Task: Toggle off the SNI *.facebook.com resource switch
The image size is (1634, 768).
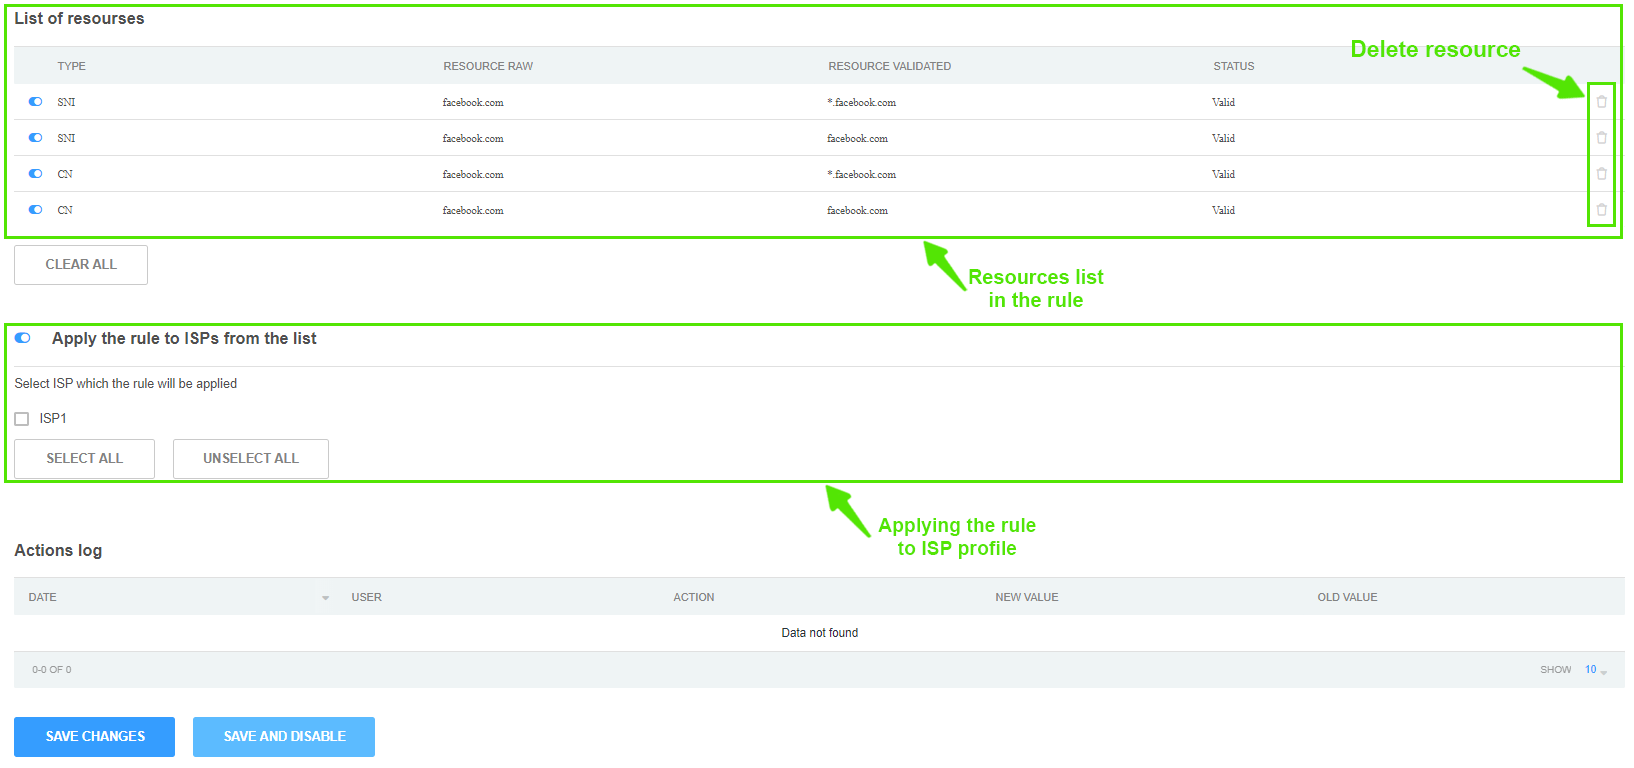Action: pyautogui.click(x=36, y=102)
